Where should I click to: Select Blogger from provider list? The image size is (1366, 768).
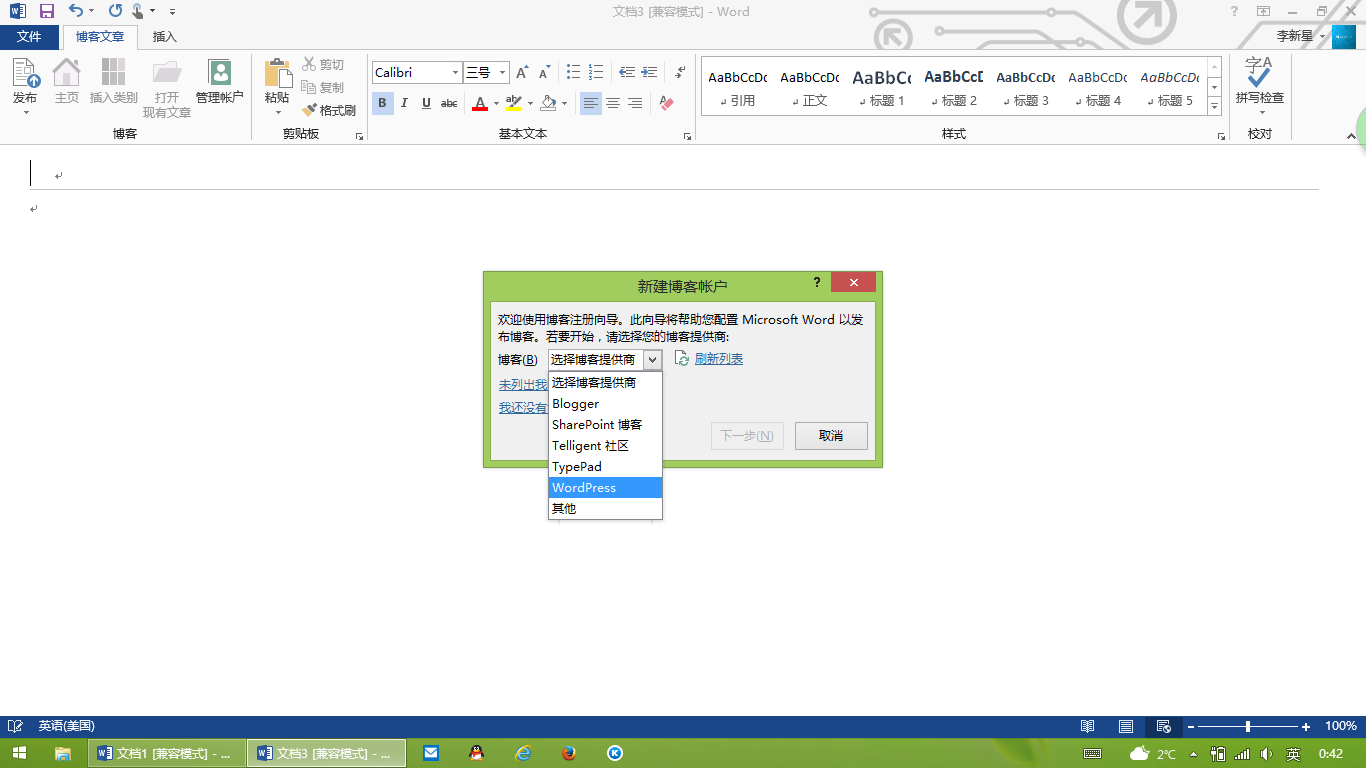(605, 404)
